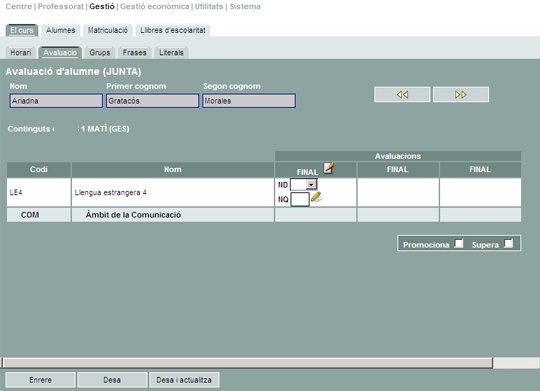Open the Professorat menu
Image resolution: width=540 pixels, height=391 pixels.
pos(61,6)
